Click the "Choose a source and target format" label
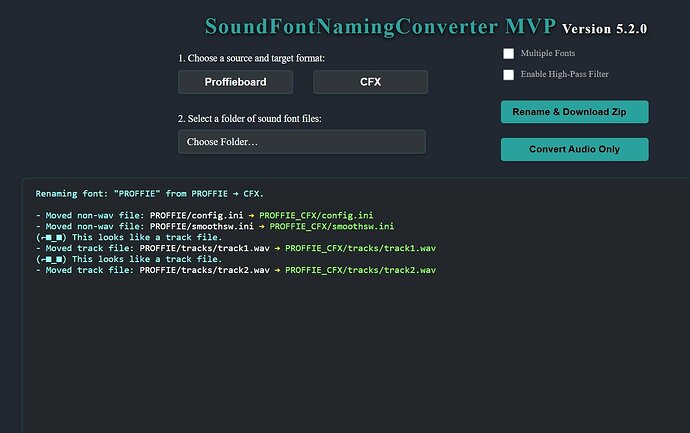The image size is (690, 433). tap(251, 58)
